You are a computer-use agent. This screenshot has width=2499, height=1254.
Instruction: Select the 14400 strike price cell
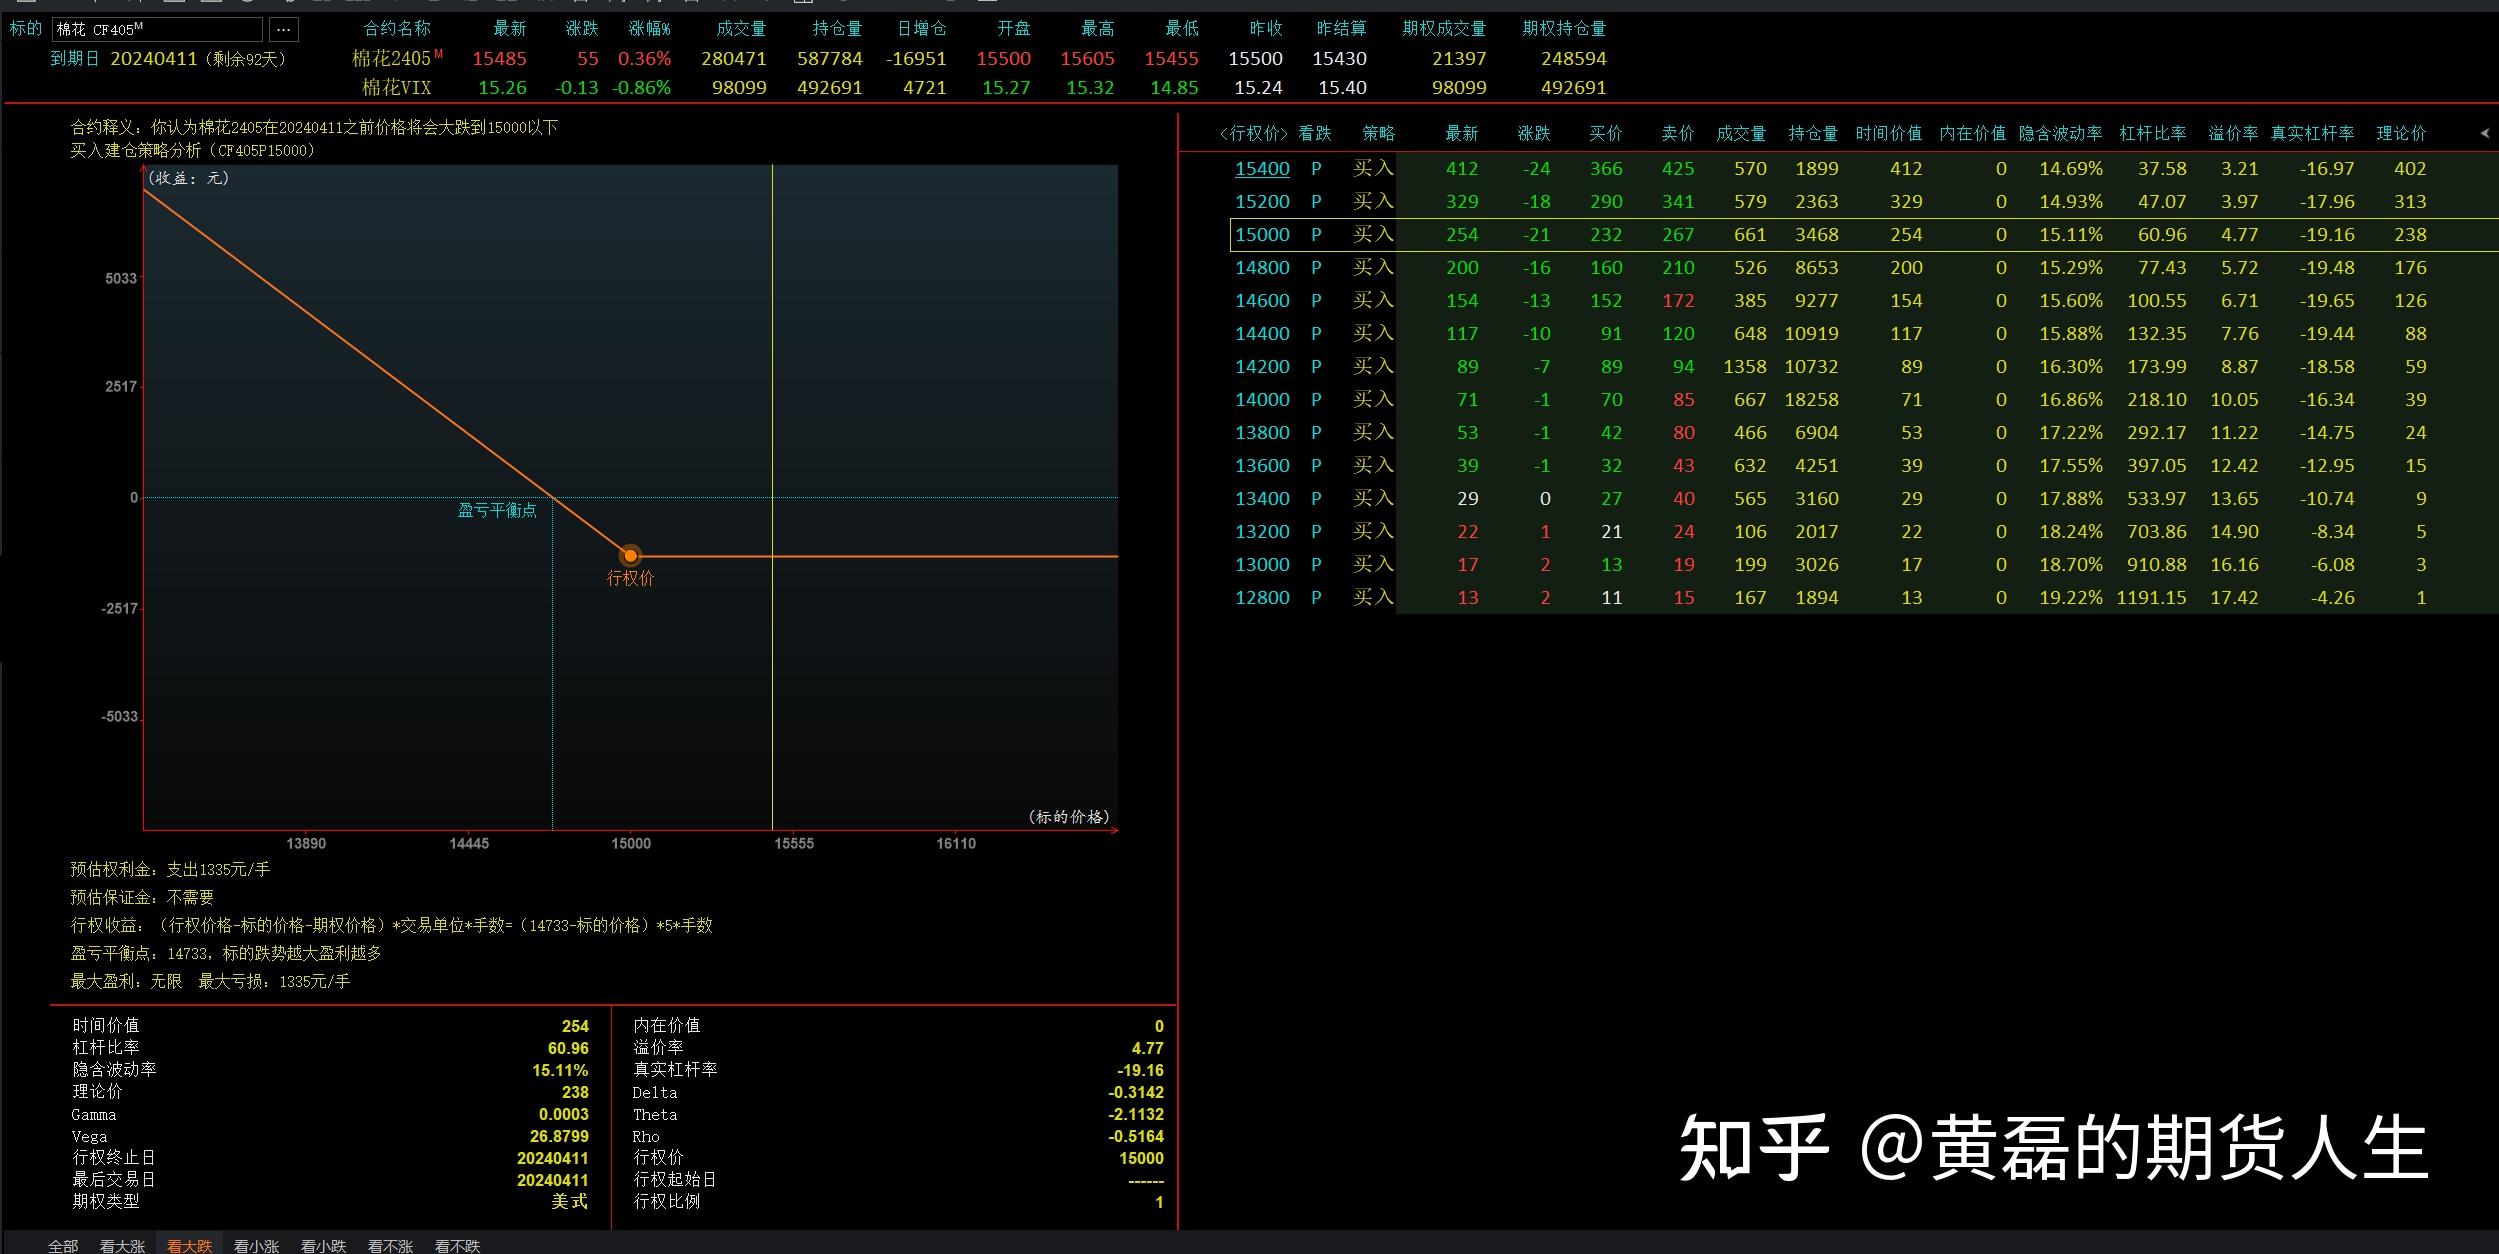[x=1262, y=334]
